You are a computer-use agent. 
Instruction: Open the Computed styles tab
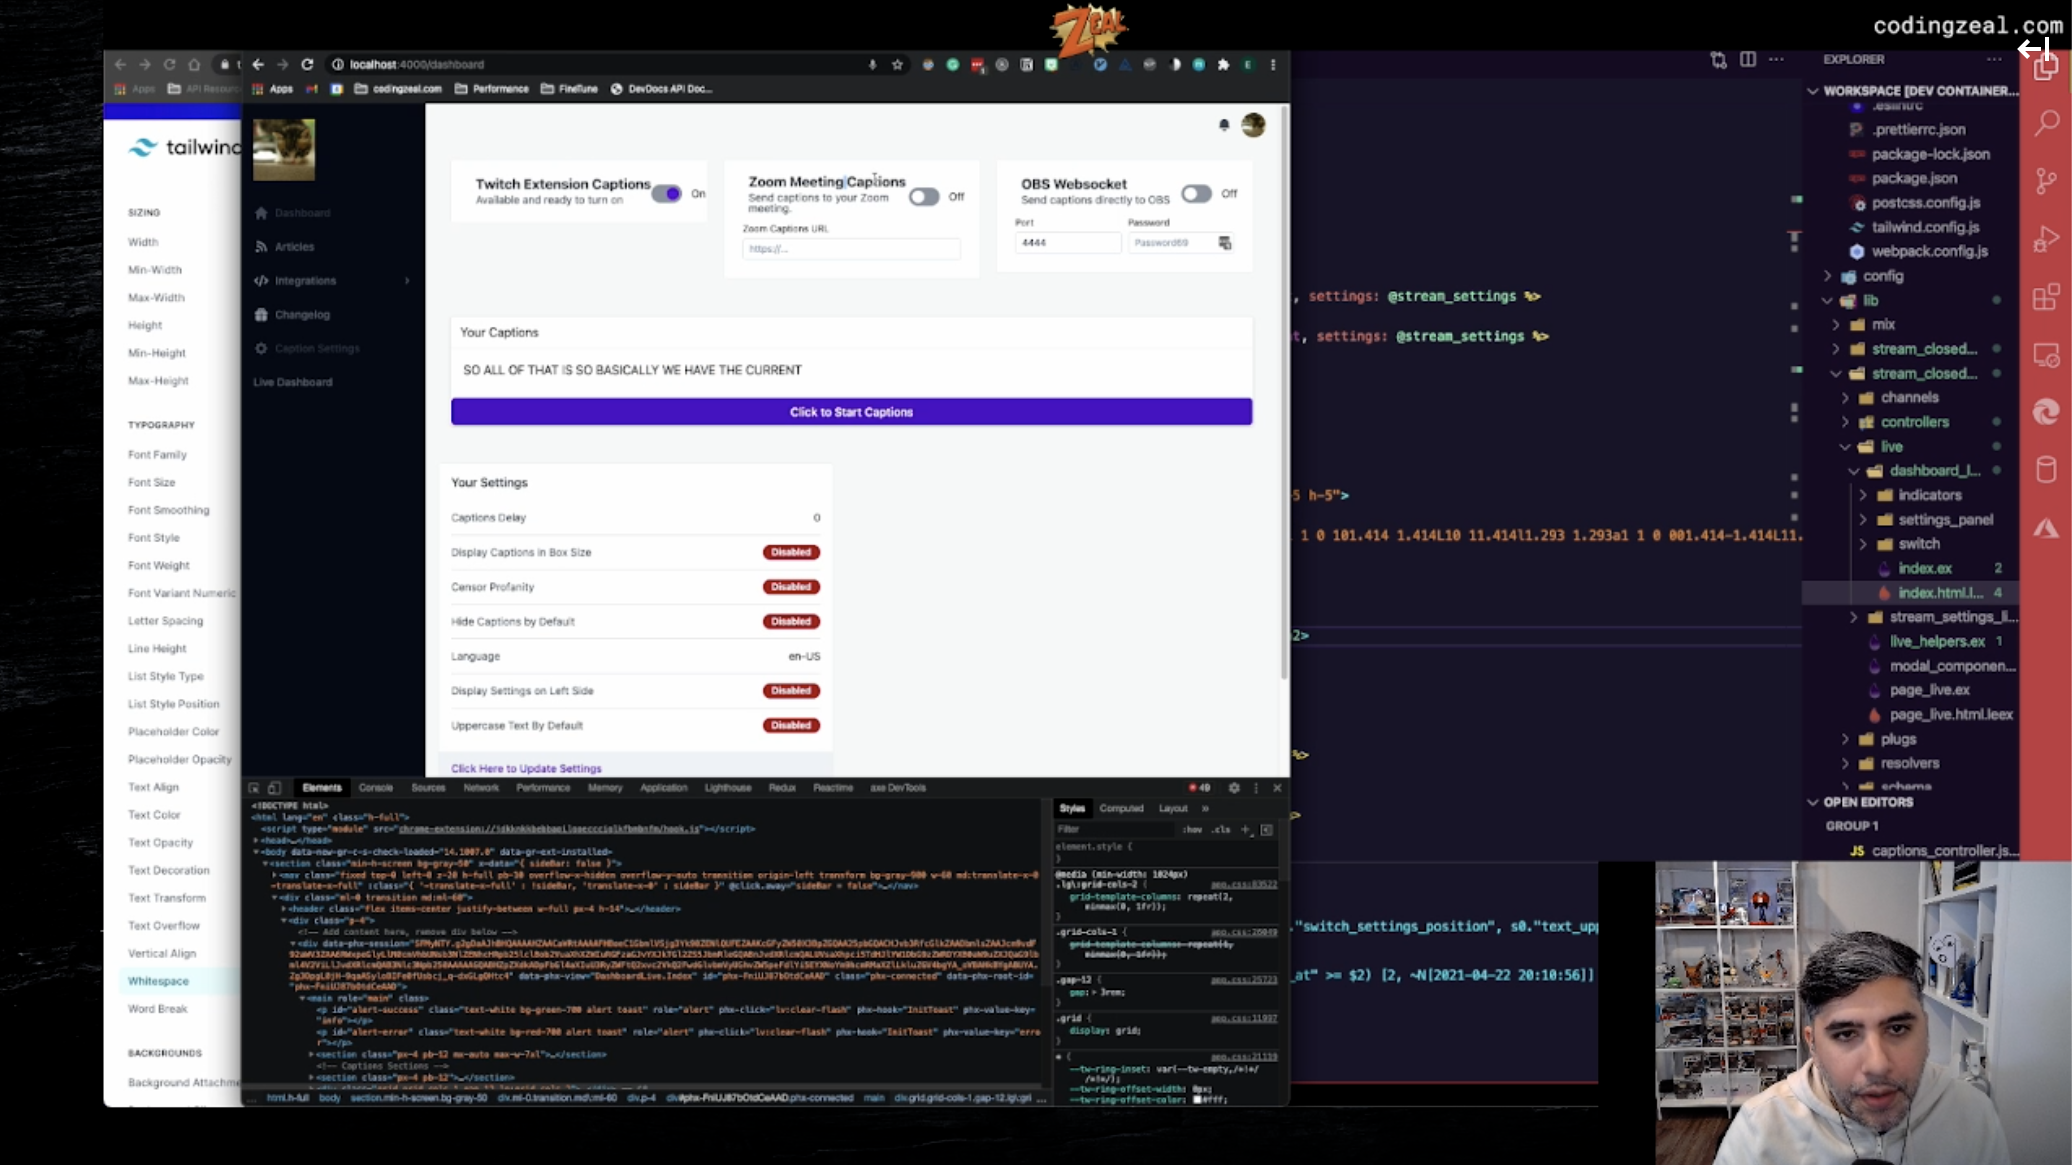(1121, 808)
